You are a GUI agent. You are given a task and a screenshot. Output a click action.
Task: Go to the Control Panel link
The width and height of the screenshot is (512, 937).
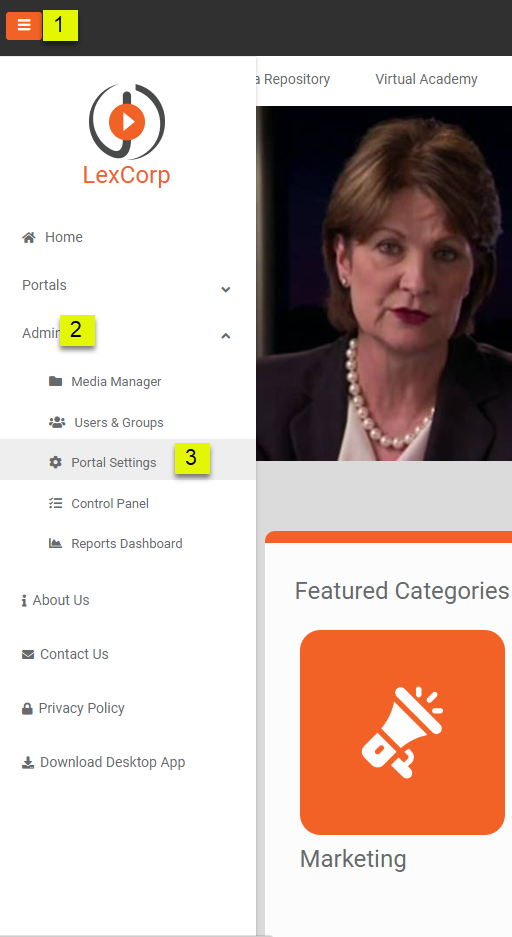click(110, 503)
